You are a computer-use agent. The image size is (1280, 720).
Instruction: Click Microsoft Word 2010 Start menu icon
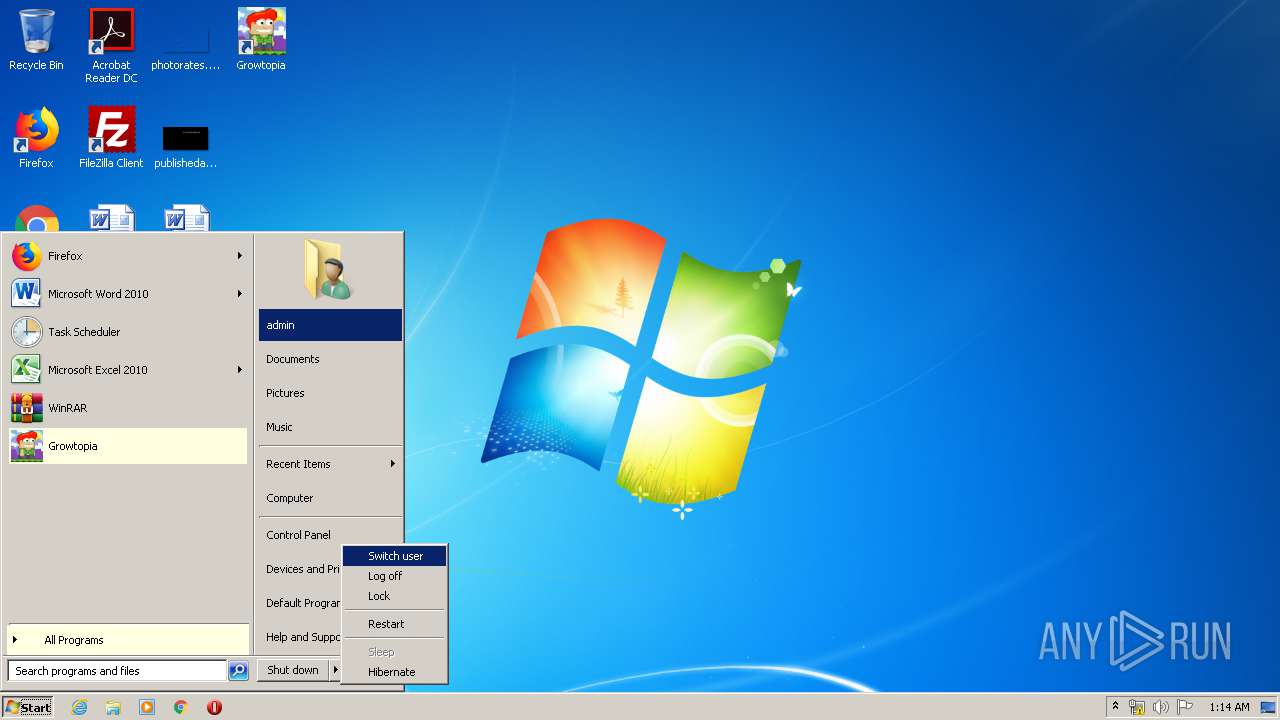point(27,294)
